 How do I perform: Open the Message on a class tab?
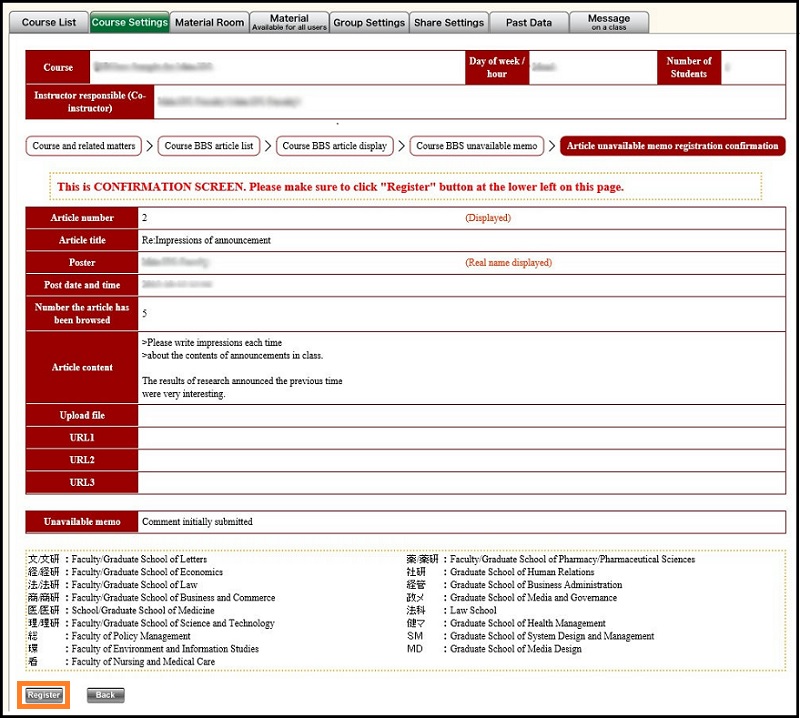[609, 22]
